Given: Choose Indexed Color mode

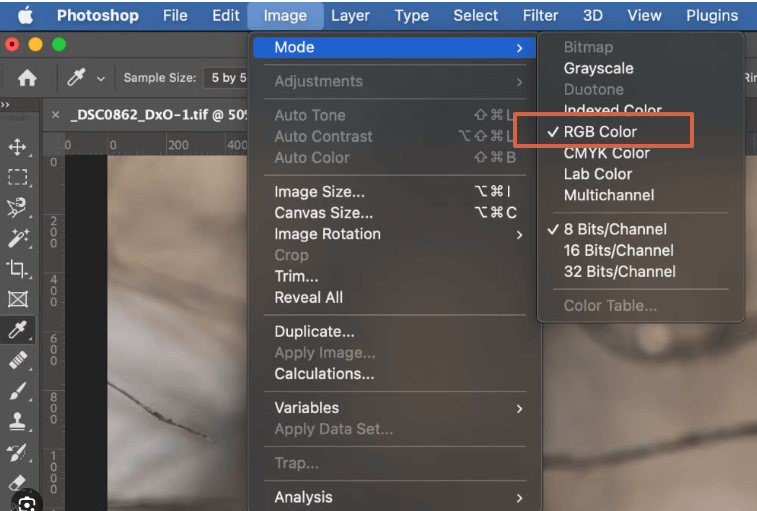Looking at the screenshot, I should point(613,110).
